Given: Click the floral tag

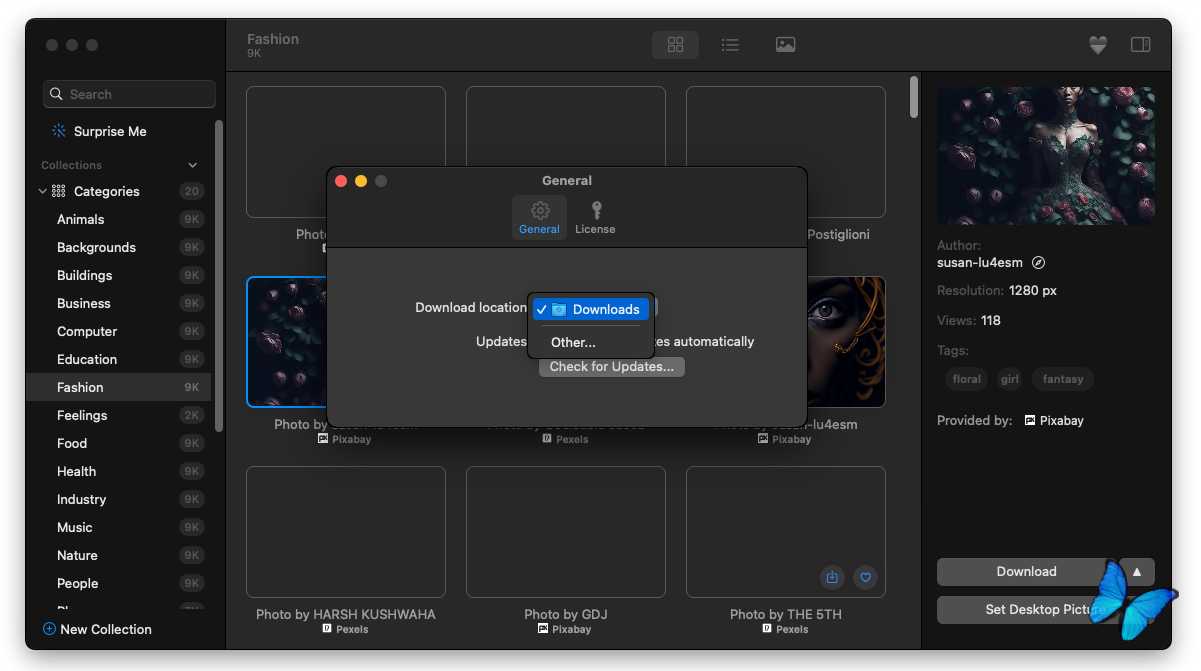Looking at the screenshot, I should [x=966, y=379].
